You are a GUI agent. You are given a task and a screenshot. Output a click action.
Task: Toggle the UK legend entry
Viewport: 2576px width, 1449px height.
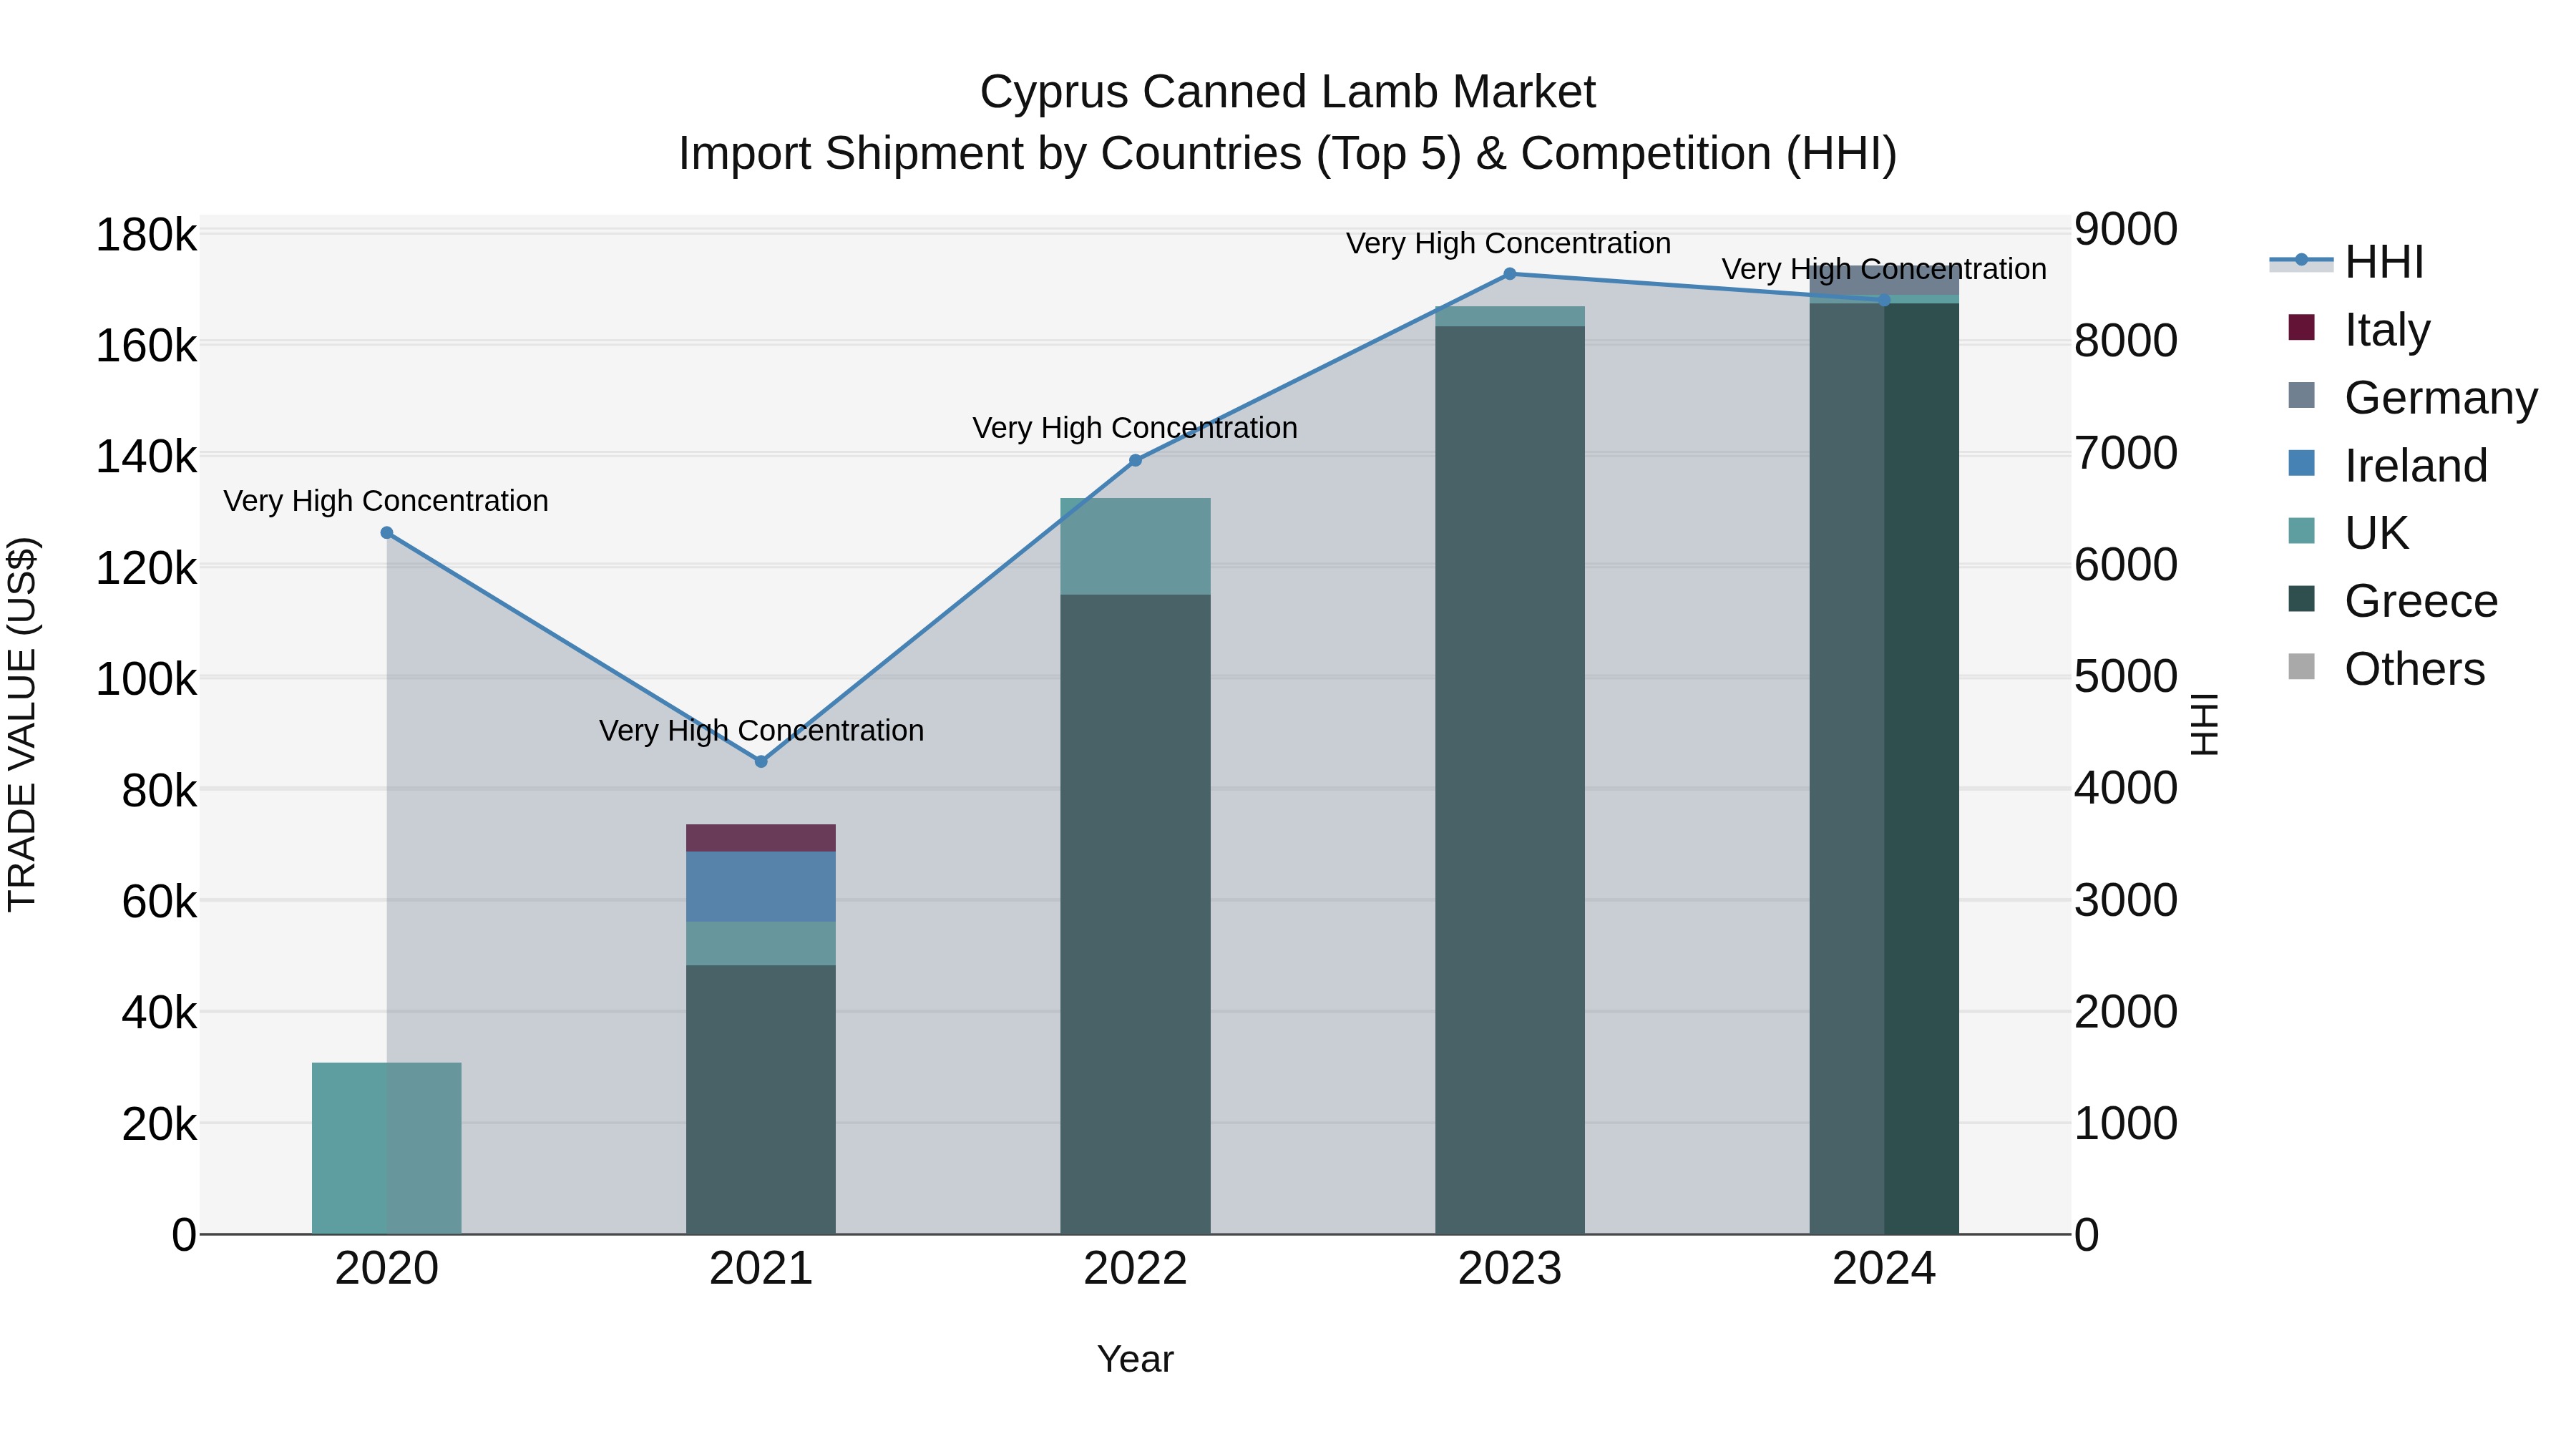(2348, 533)
